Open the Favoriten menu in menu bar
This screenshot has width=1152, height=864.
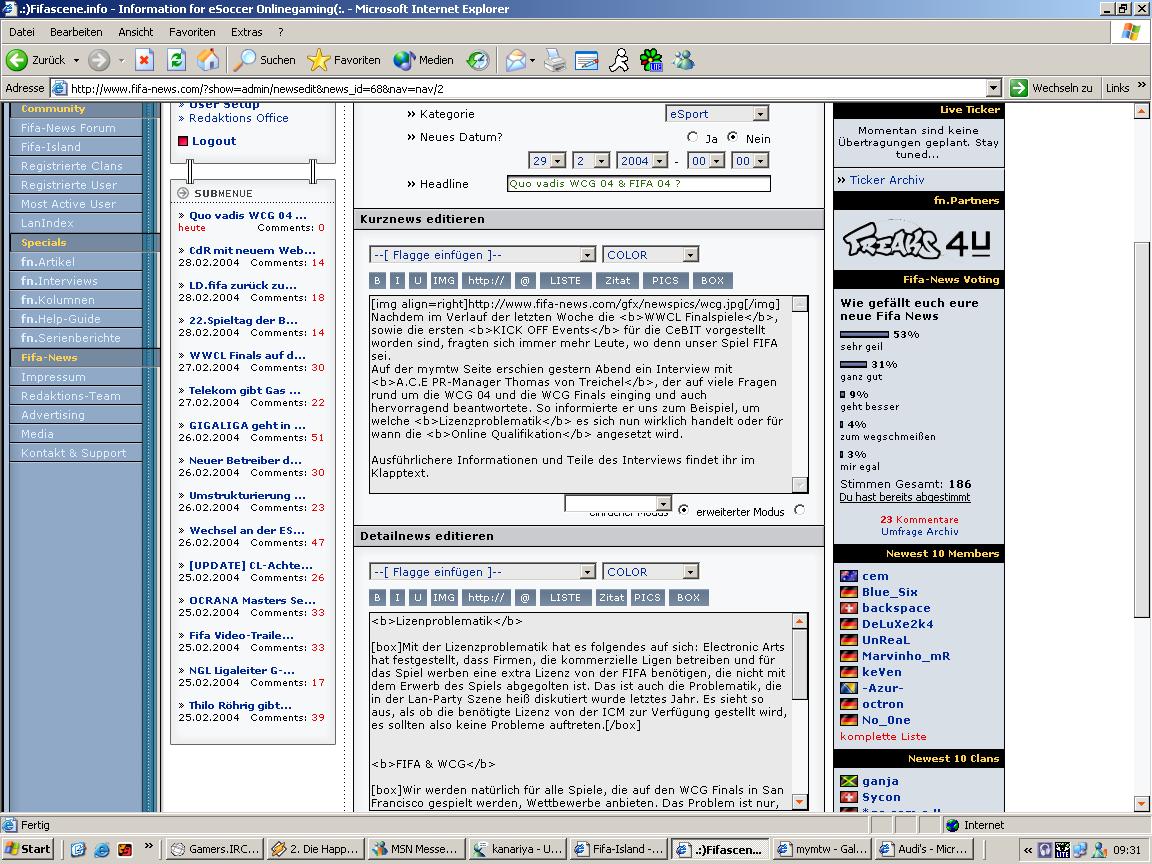click(x=192, y=32)
